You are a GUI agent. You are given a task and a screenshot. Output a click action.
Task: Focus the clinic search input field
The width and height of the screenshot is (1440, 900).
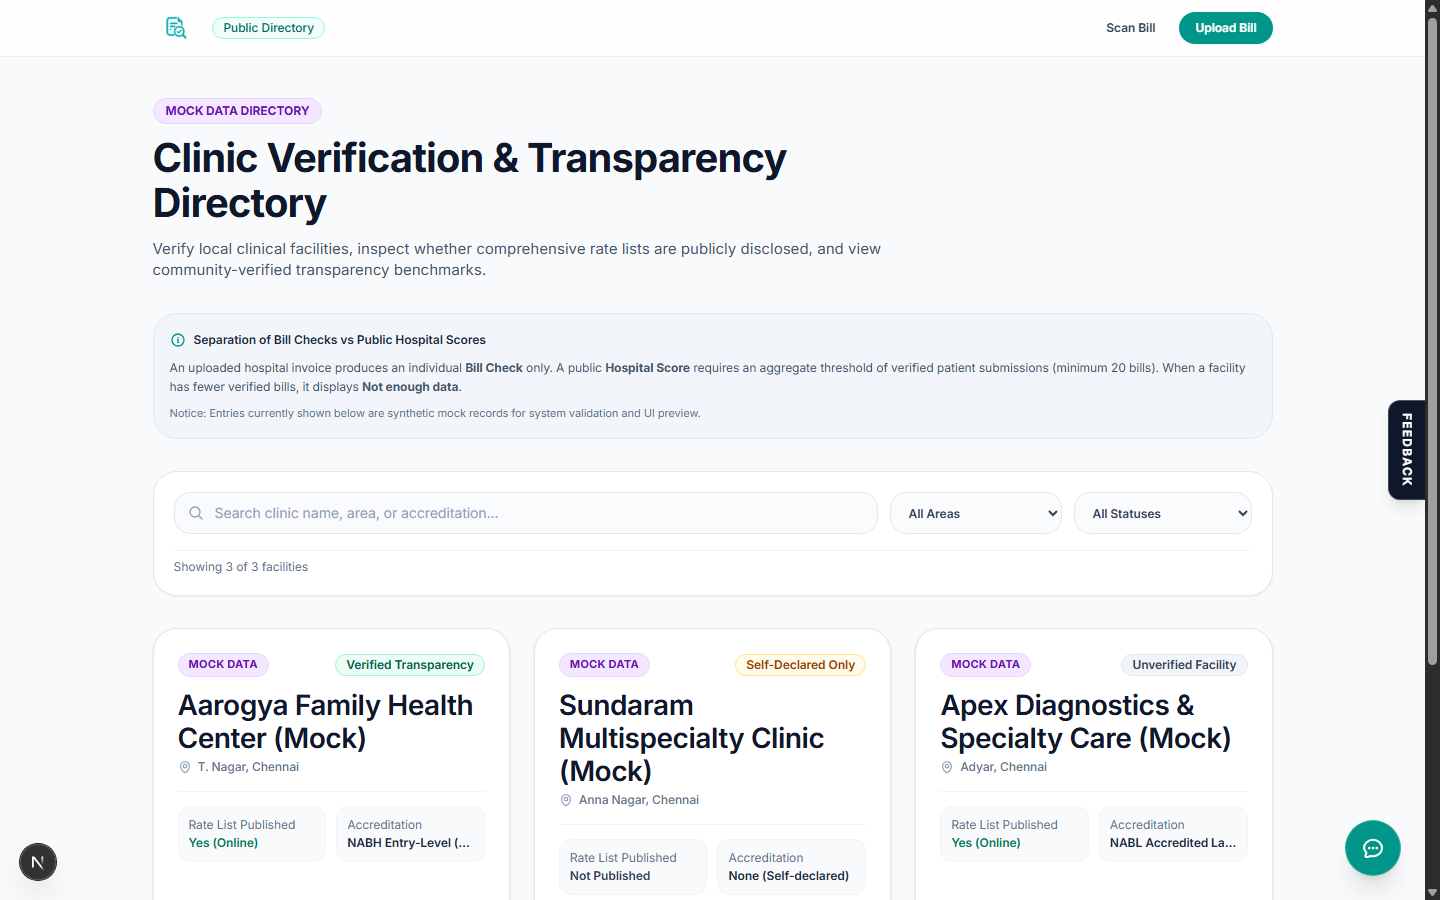pyautogui.click(x=526, y=513)
